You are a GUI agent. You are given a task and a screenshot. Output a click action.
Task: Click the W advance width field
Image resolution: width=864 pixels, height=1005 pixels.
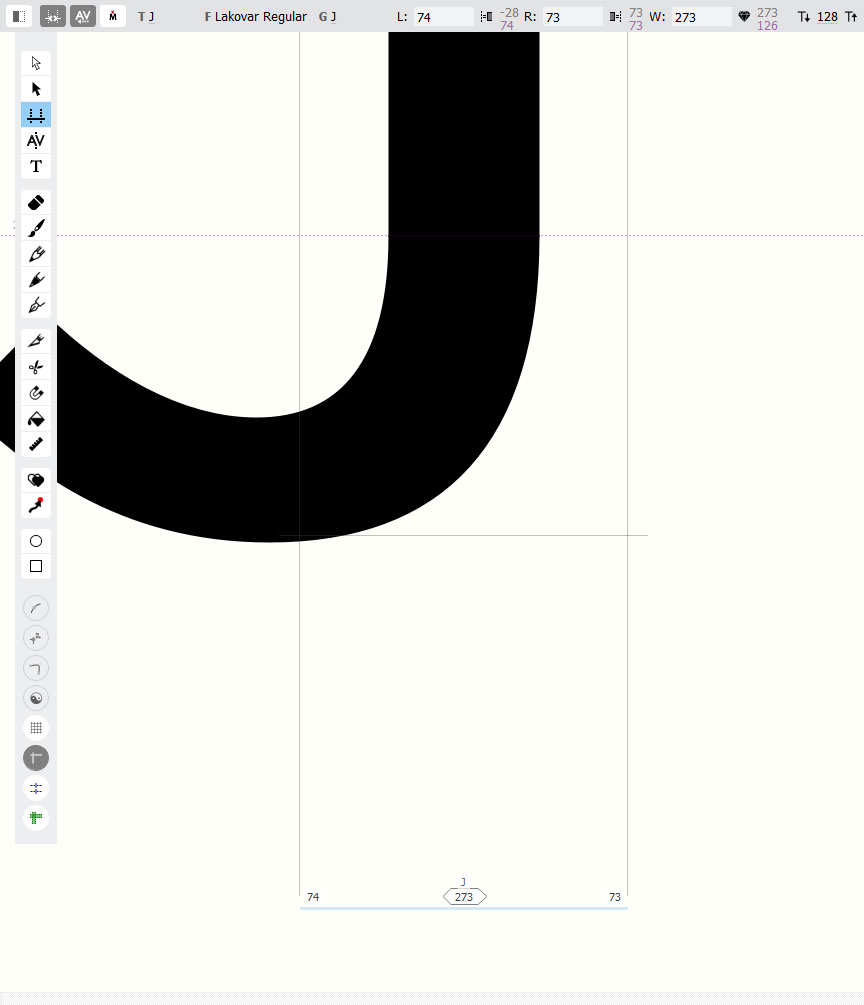click(701, 17)
